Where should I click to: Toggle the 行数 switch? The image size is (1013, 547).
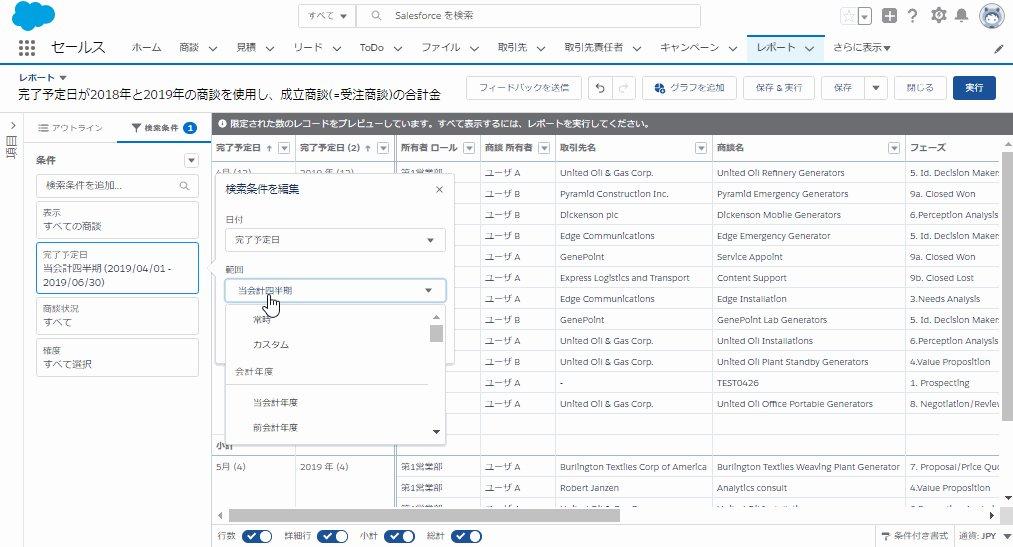click(257, 536)
